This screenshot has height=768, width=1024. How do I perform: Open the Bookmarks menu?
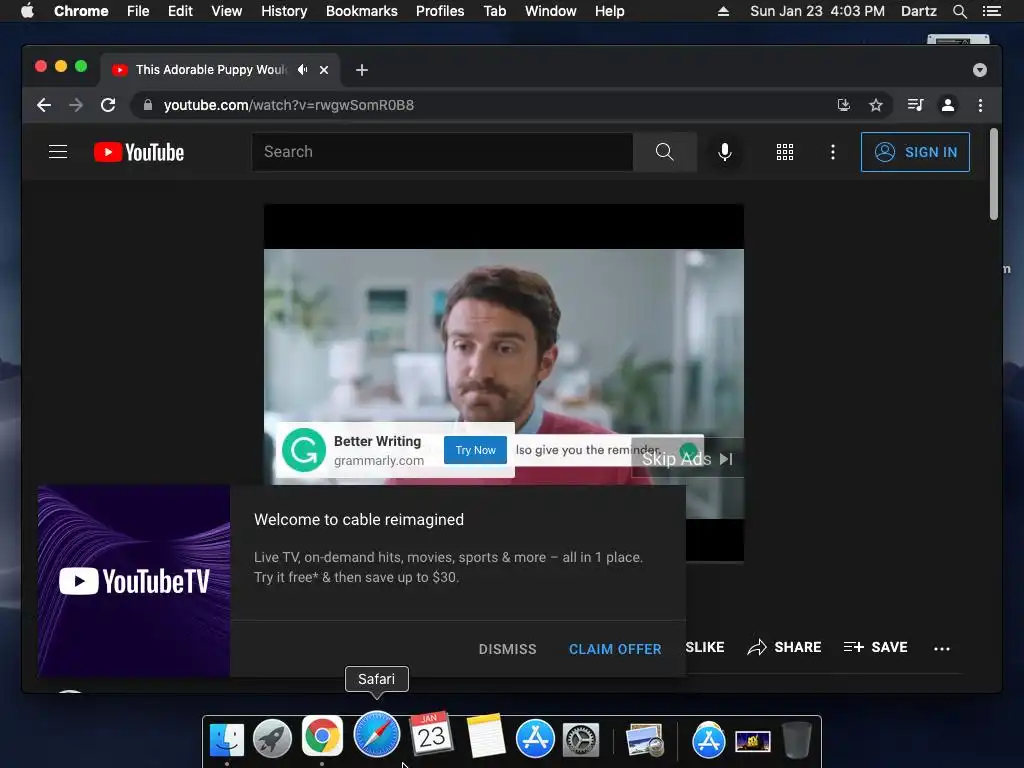(x=362, y=11)
